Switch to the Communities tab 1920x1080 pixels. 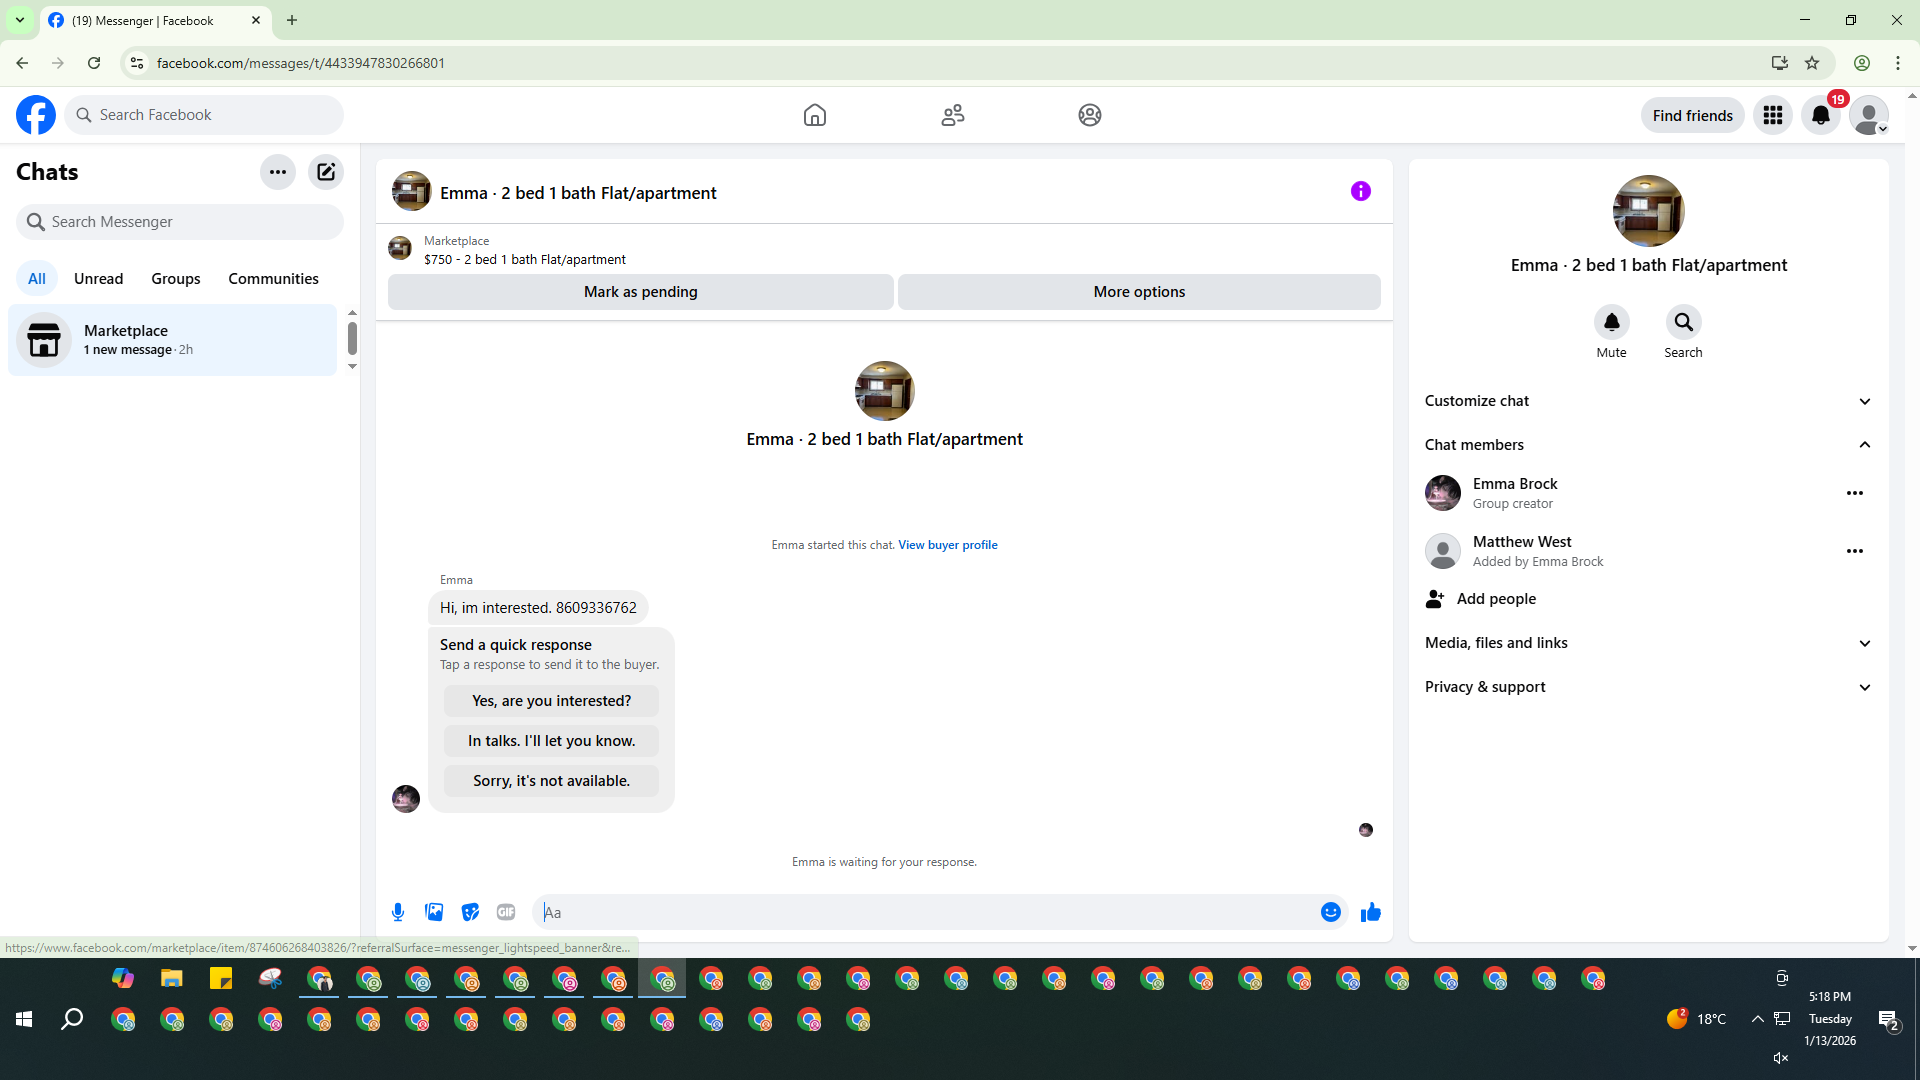[273, 279]
